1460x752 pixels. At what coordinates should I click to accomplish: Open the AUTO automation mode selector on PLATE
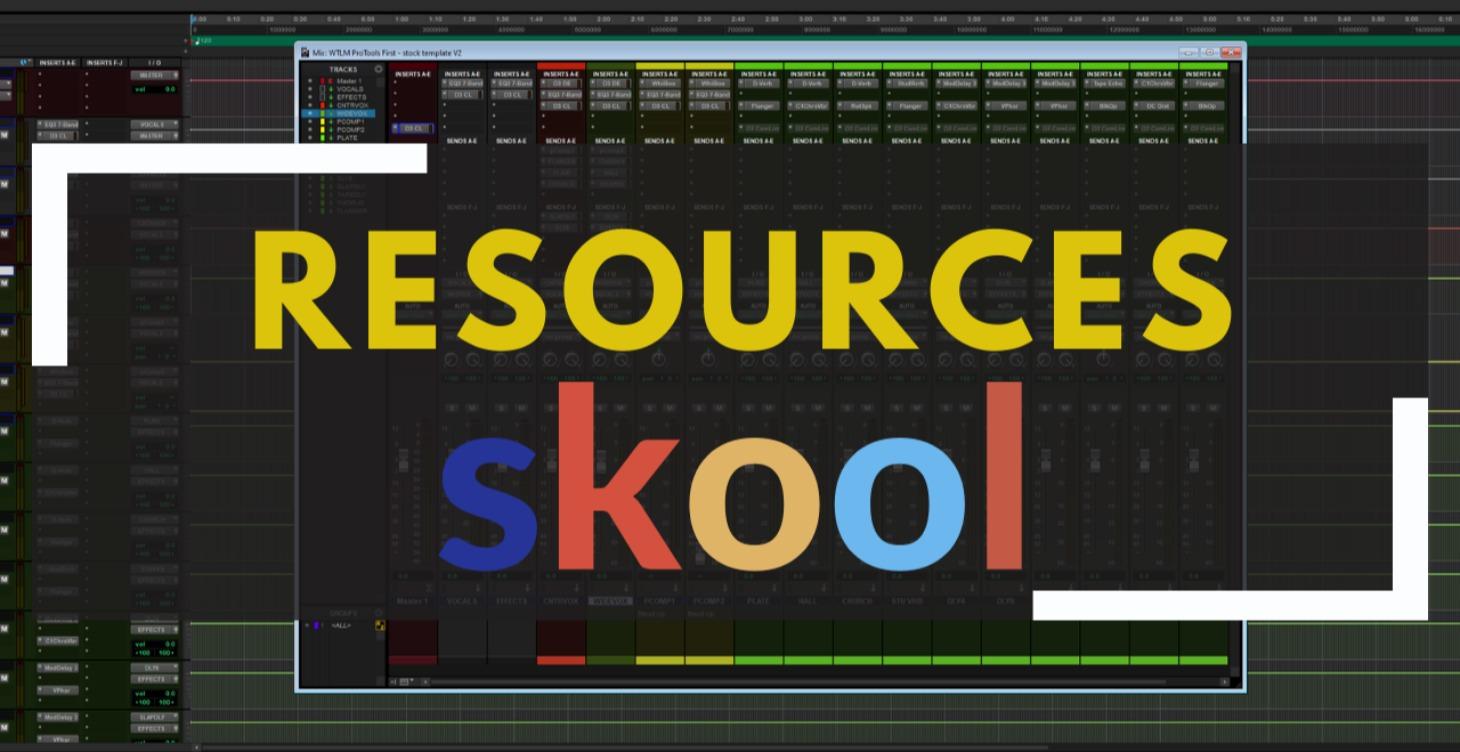click(x=758, y=306)
